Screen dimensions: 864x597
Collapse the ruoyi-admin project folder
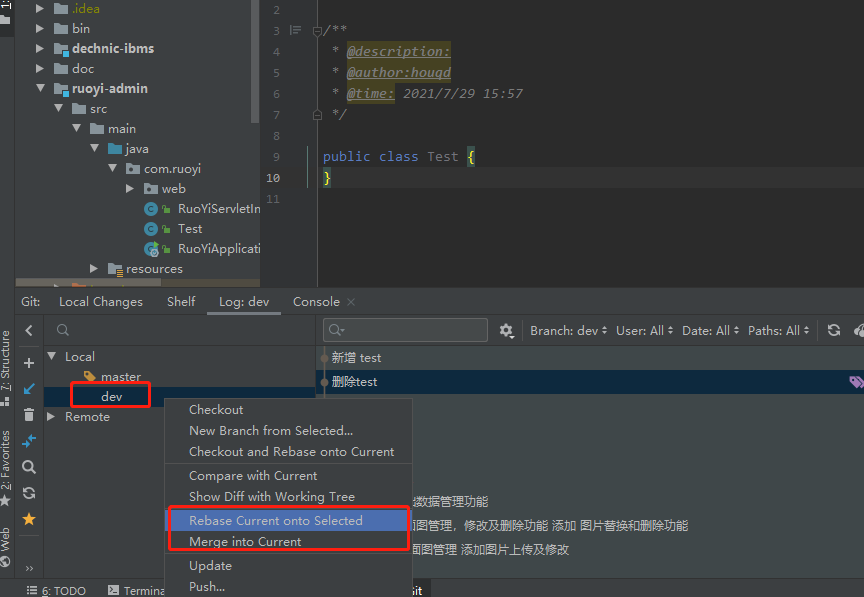(40, 88)
